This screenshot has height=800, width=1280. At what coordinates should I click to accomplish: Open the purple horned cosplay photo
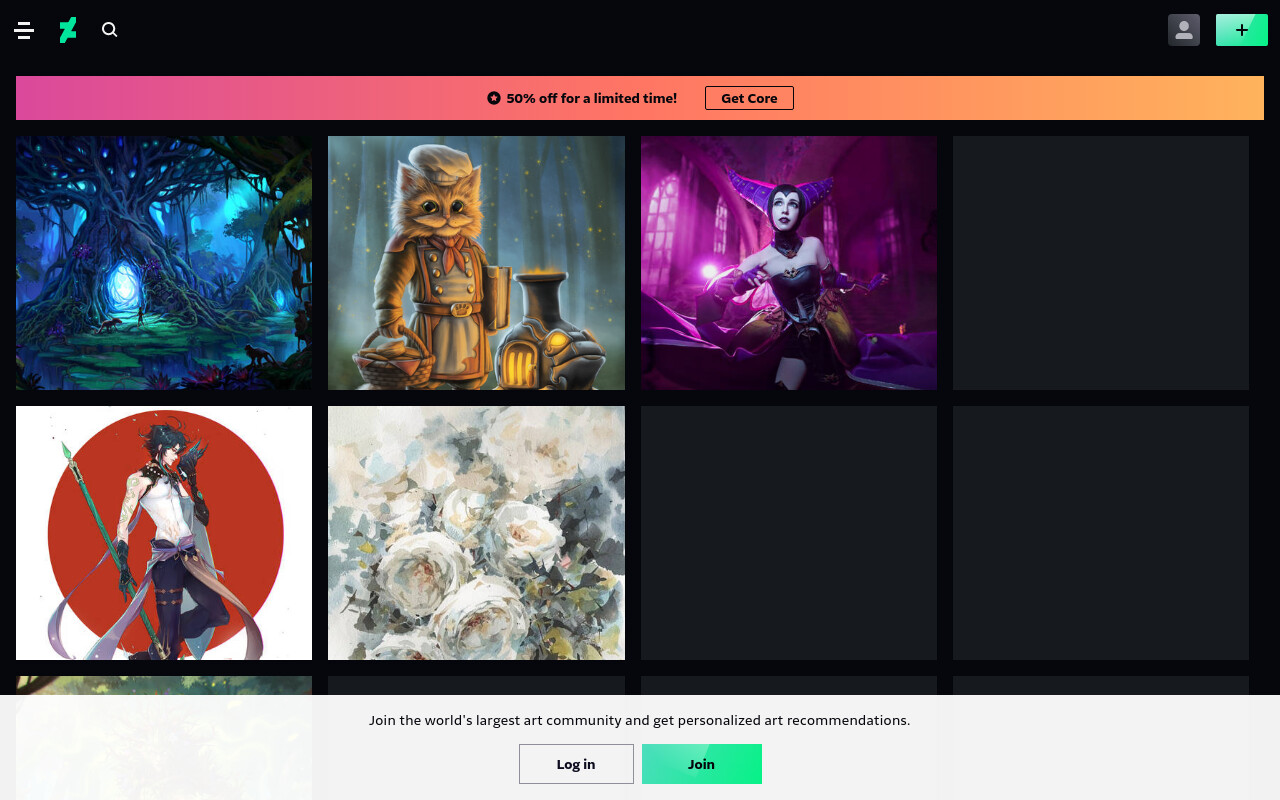789,263
